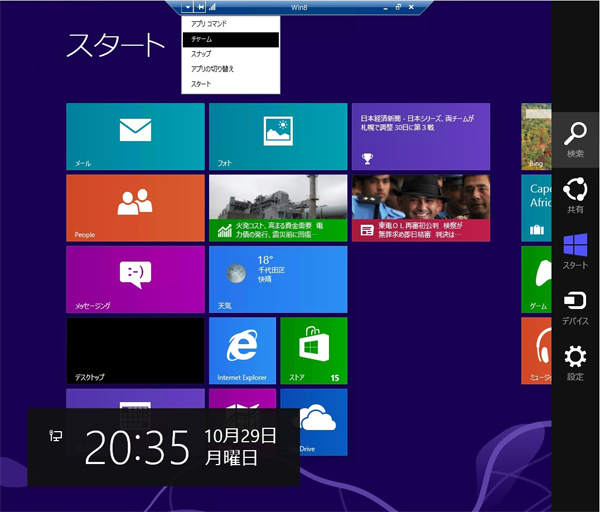The image size is (600, 512).
Task: Click the 20:35 clock display
Action: pos(137,447)
